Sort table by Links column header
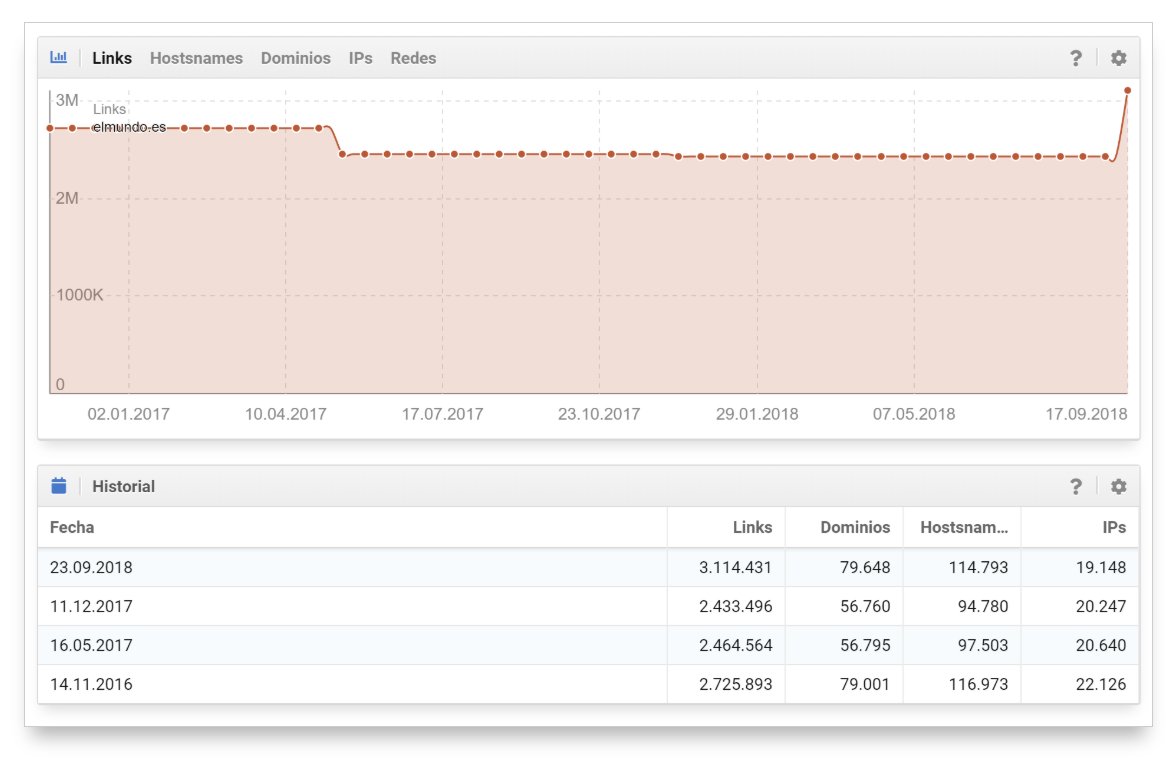Viewport: 1172px width, 757px height. click(752, 527)
